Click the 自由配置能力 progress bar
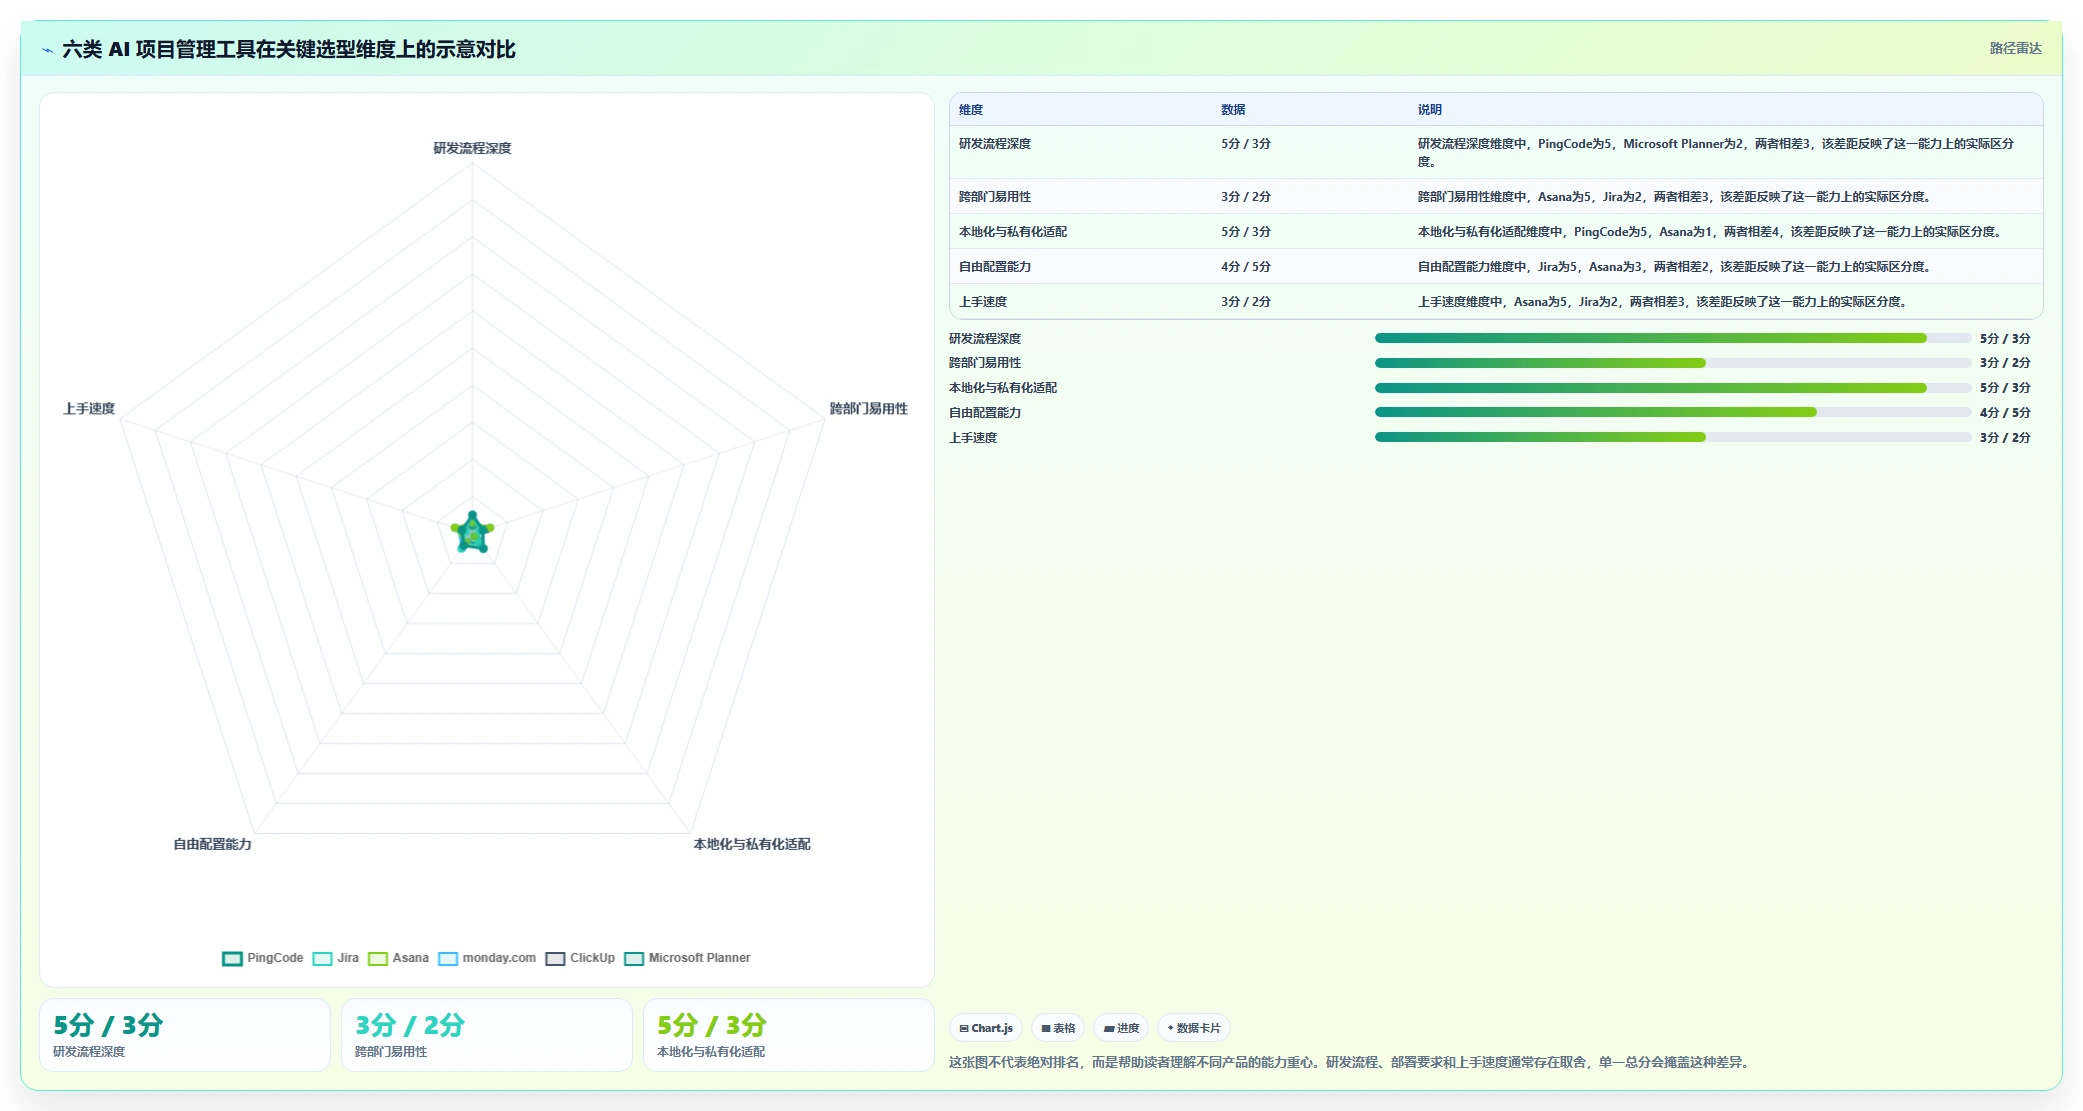Screen dimensions: 2083x1111 pyautogui.click(x=1673, y=412)
